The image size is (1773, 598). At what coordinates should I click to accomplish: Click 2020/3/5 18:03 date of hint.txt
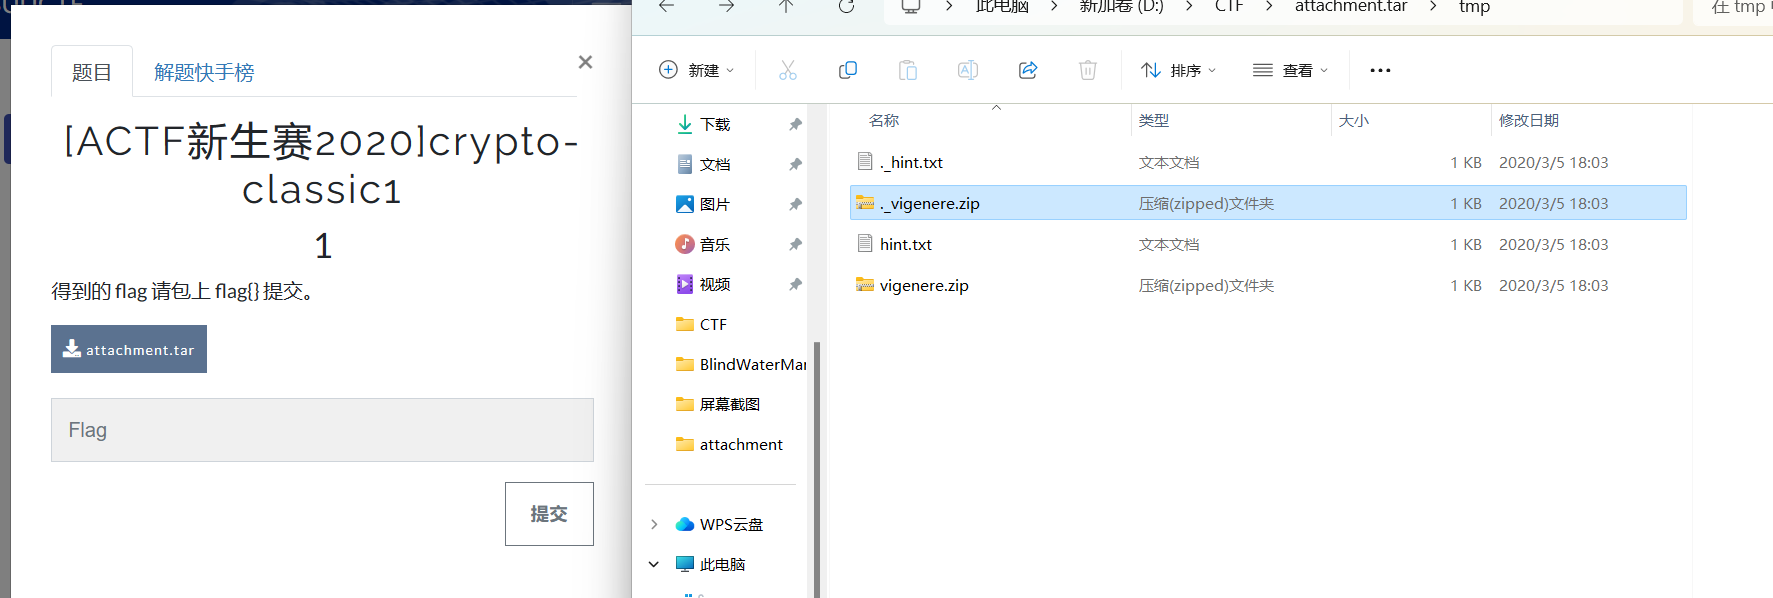tap(1553, 244)
